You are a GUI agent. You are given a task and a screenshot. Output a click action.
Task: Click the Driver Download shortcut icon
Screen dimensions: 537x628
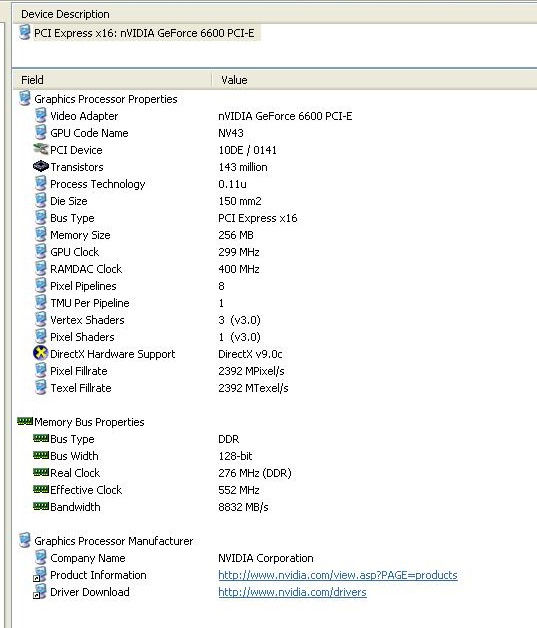click(x=40, y=592)
